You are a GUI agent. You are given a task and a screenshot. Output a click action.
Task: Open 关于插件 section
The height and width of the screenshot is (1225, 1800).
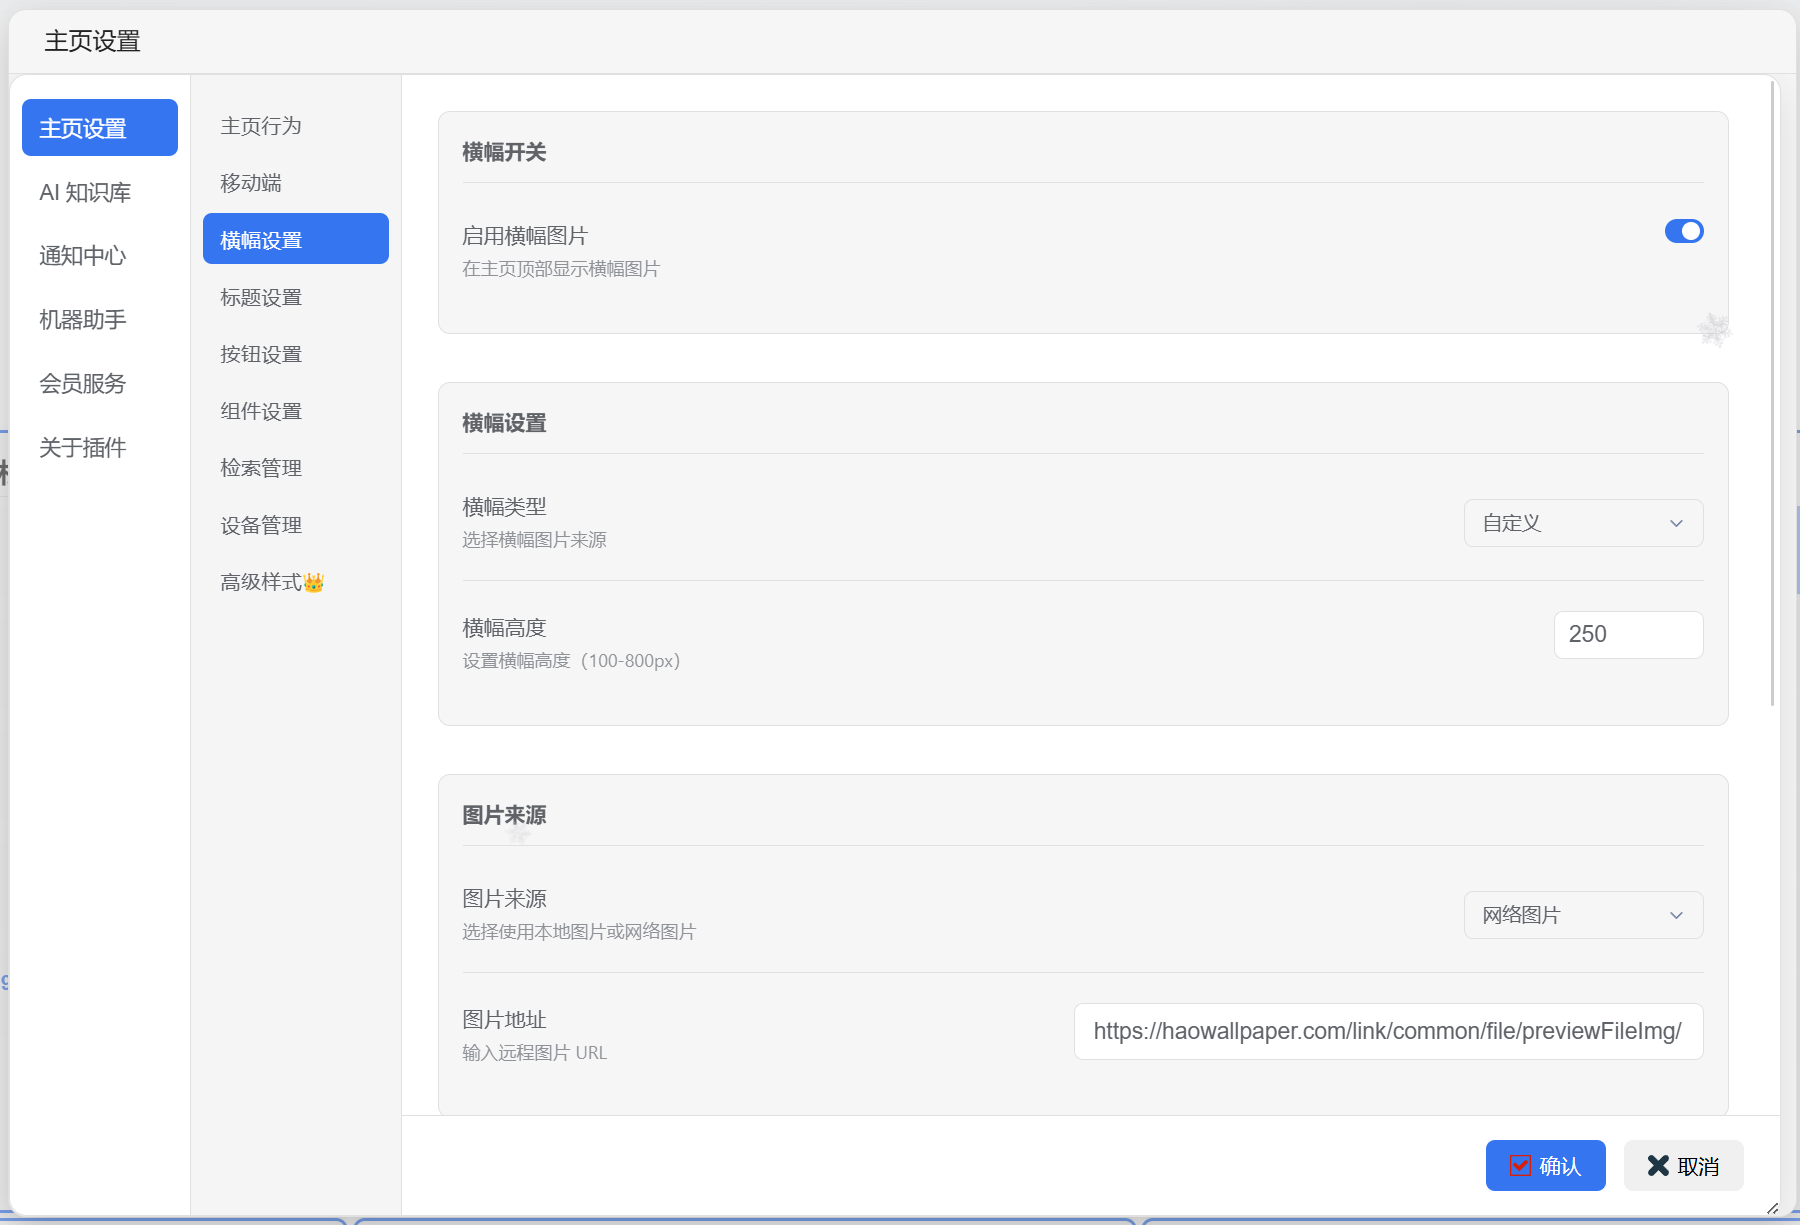point(100,448)
